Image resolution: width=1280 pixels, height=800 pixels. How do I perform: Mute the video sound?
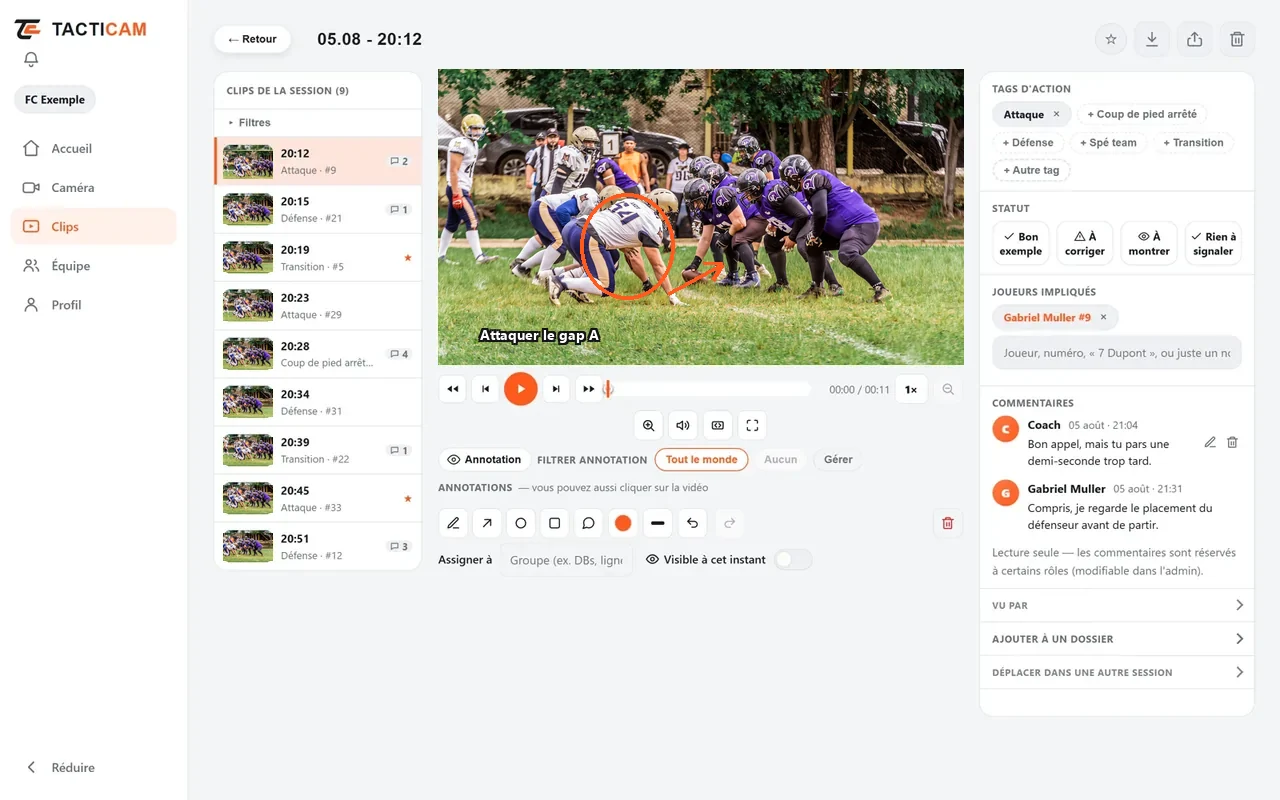click(683, 425)
